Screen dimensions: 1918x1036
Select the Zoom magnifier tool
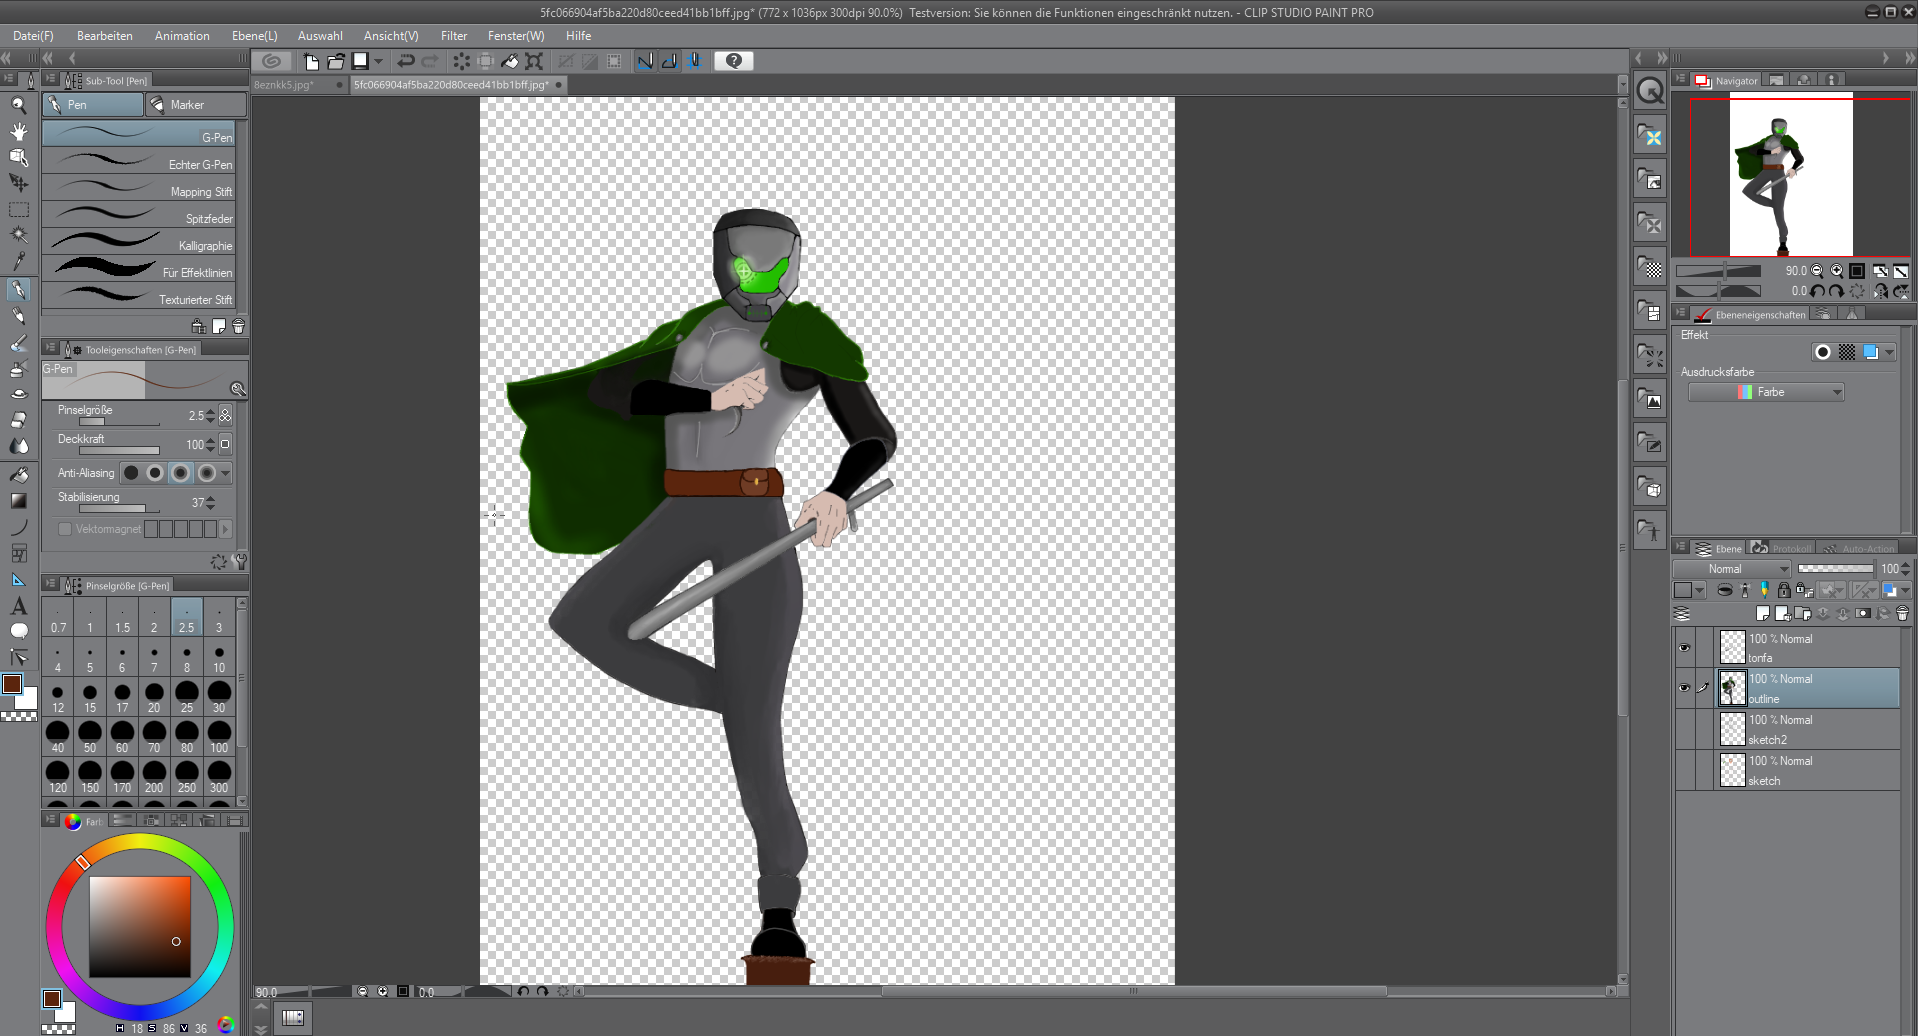coord(18,105)
